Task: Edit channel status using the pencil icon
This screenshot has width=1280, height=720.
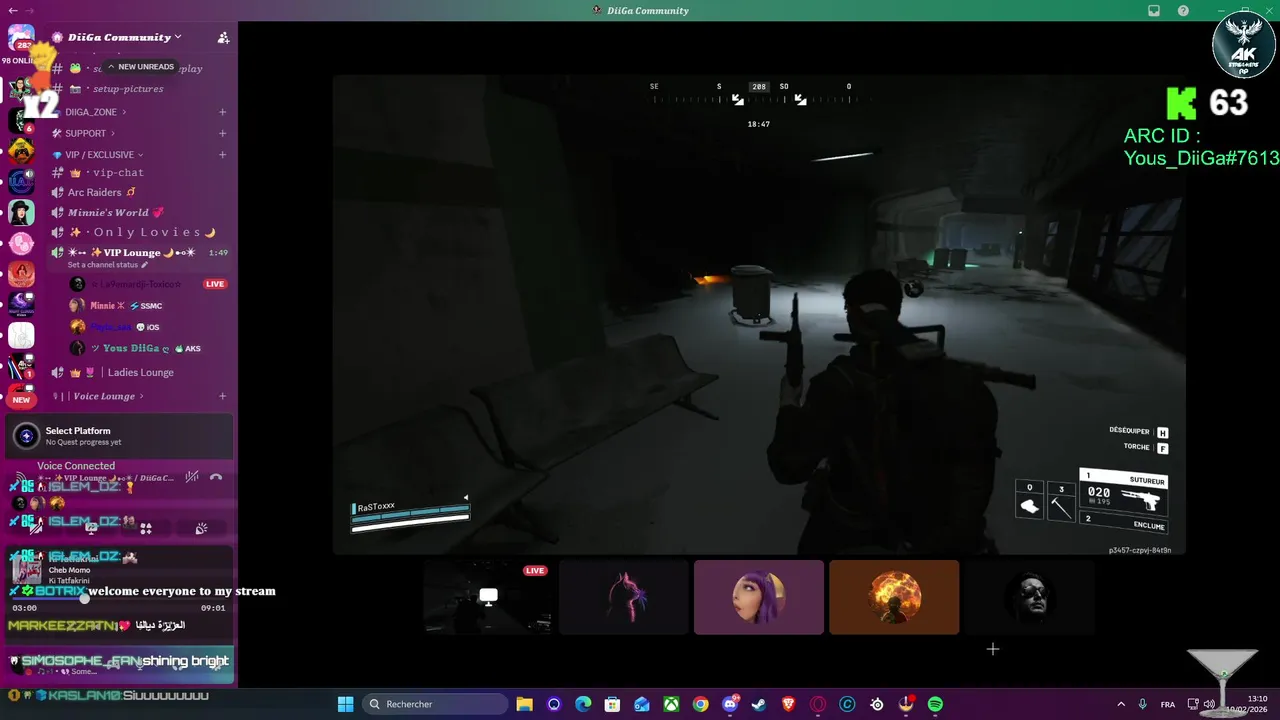Action: point(145,265)
